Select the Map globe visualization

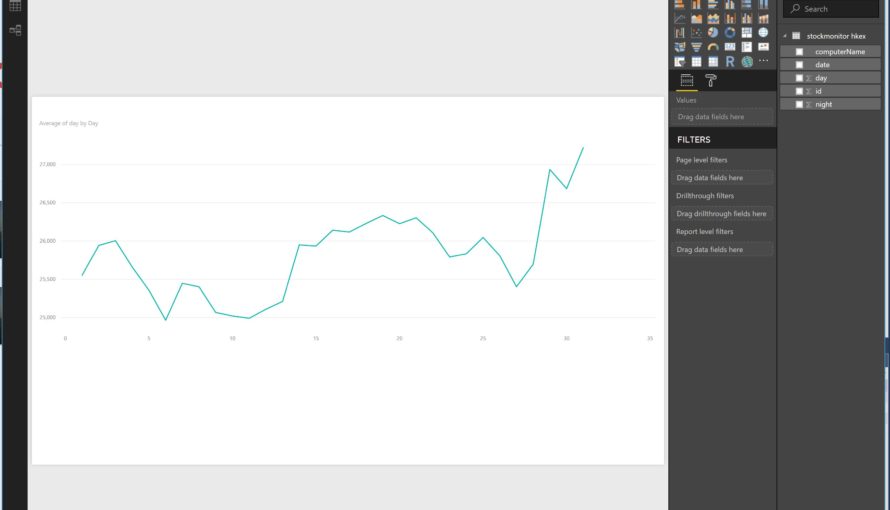coord(763,33)
